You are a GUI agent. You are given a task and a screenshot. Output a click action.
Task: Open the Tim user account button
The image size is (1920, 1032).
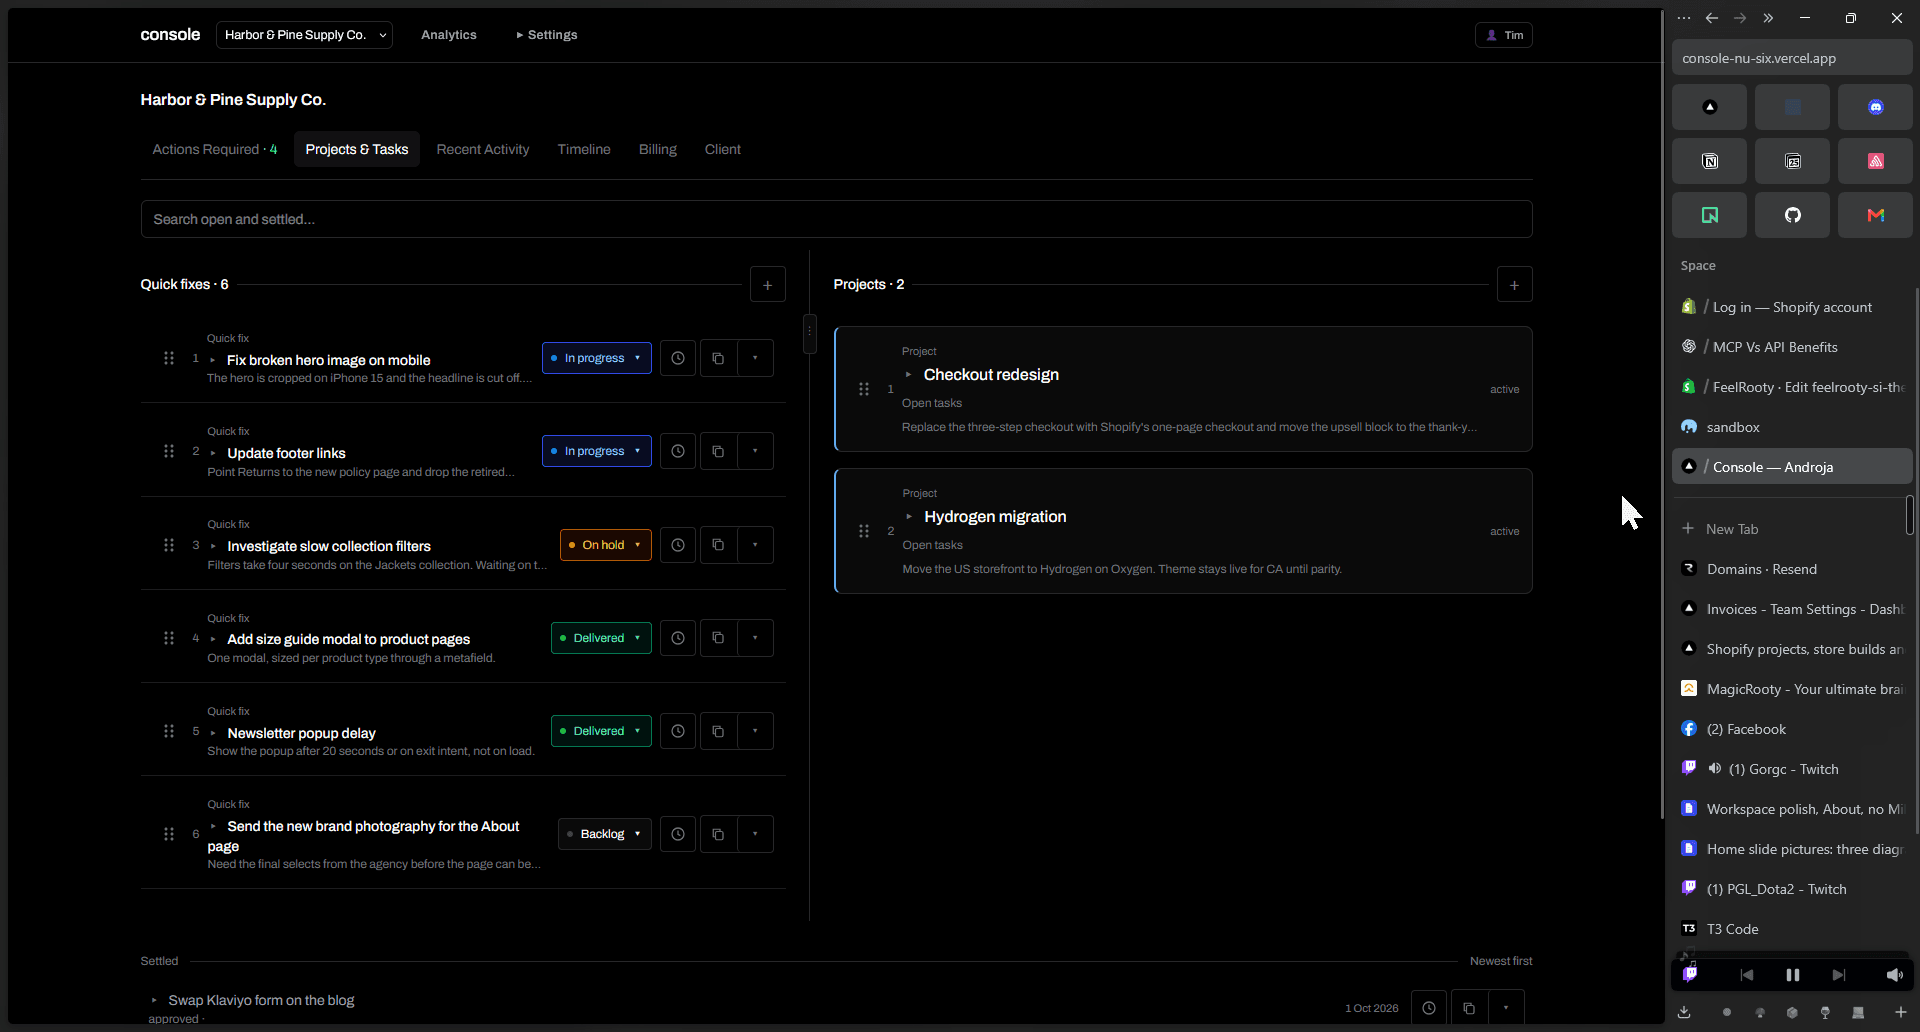click(x=1504, y=35)
